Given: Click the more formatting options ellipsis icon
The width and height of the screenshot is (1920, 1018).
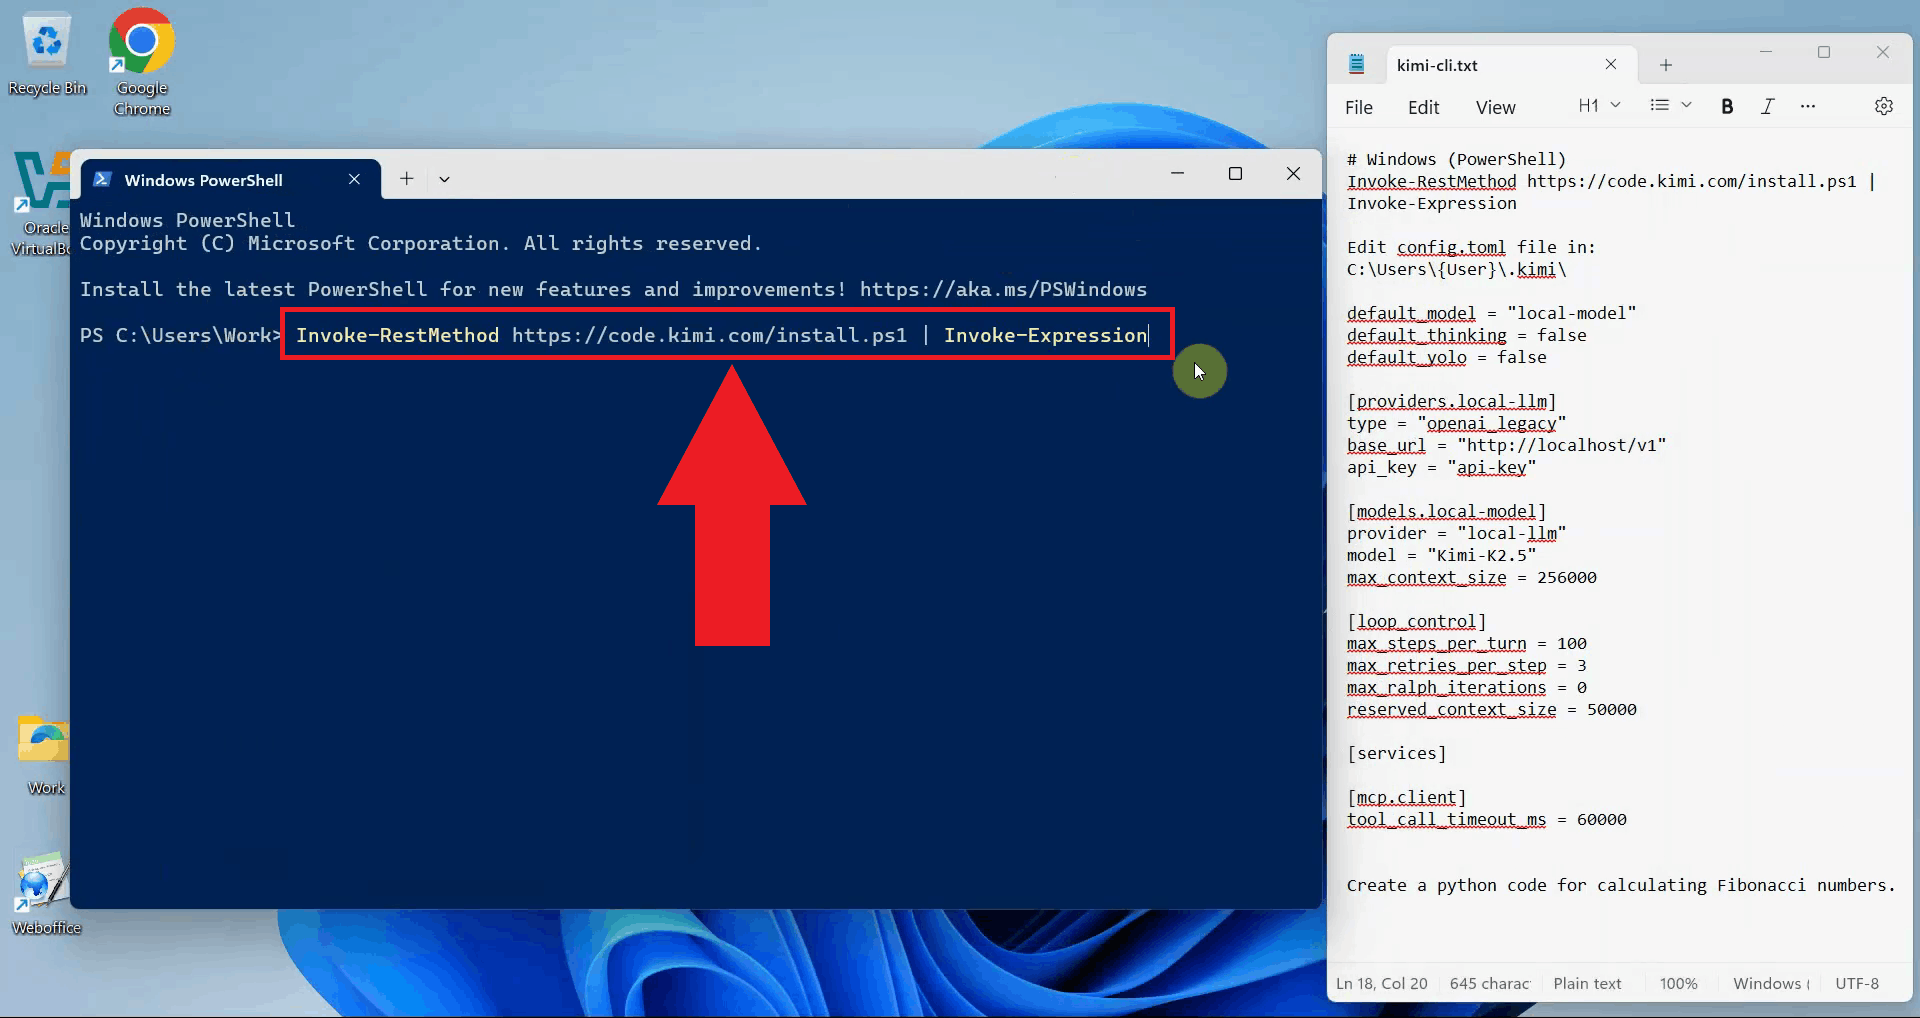Looking at the screenshot, I should [1807, 106].
